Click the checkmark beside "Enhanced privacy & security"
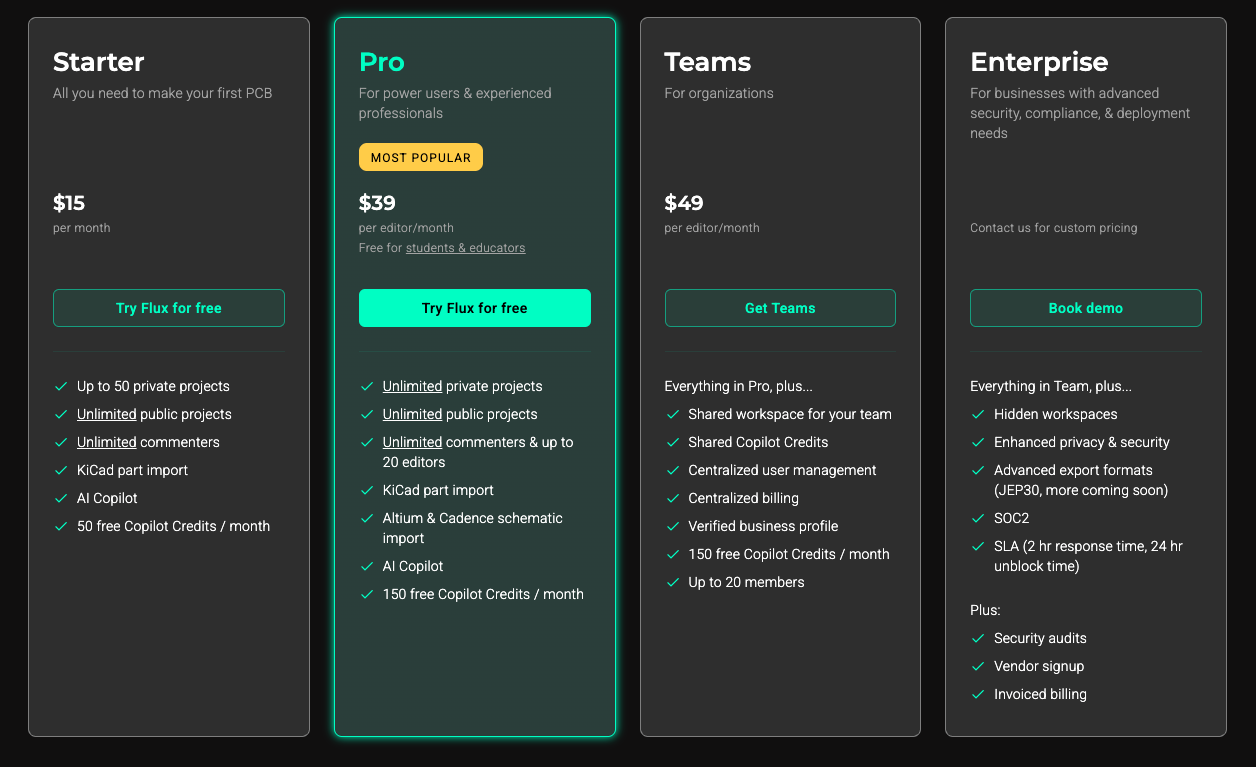The height and width of the screenshot is (767, 1256). click(x=978, y=442)
